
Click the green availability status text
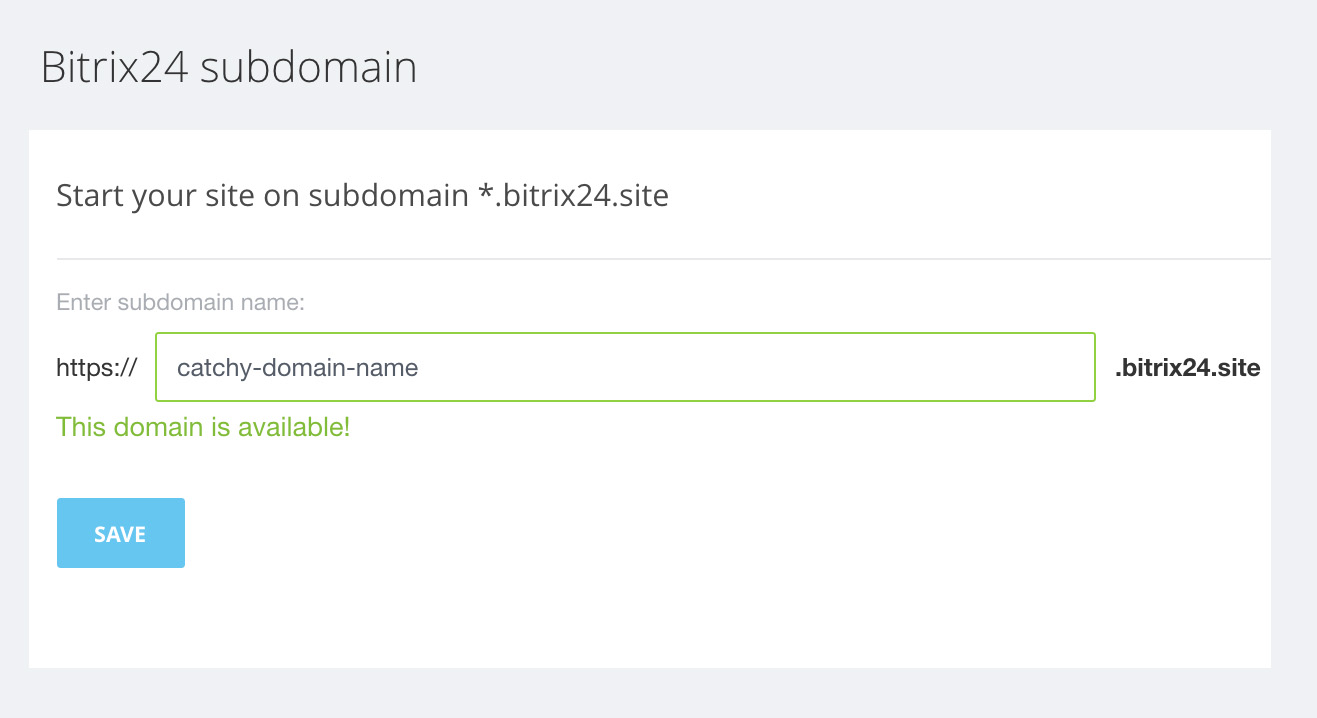pos(203,428)
